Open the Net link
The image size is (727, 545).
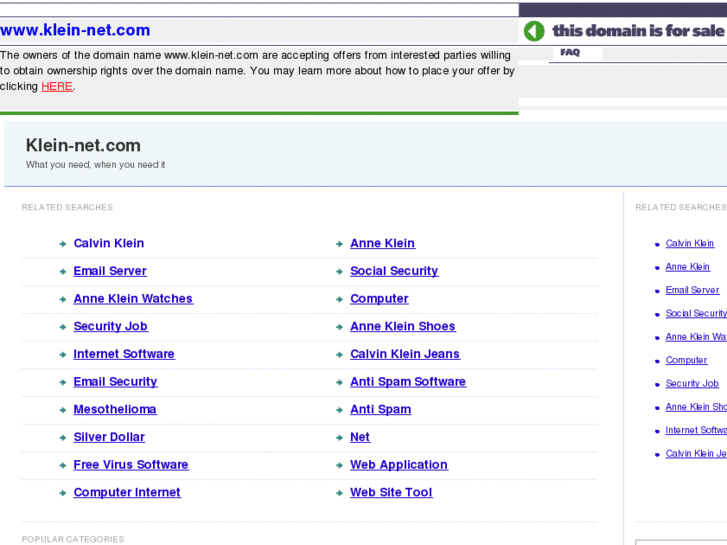[360, 437]
